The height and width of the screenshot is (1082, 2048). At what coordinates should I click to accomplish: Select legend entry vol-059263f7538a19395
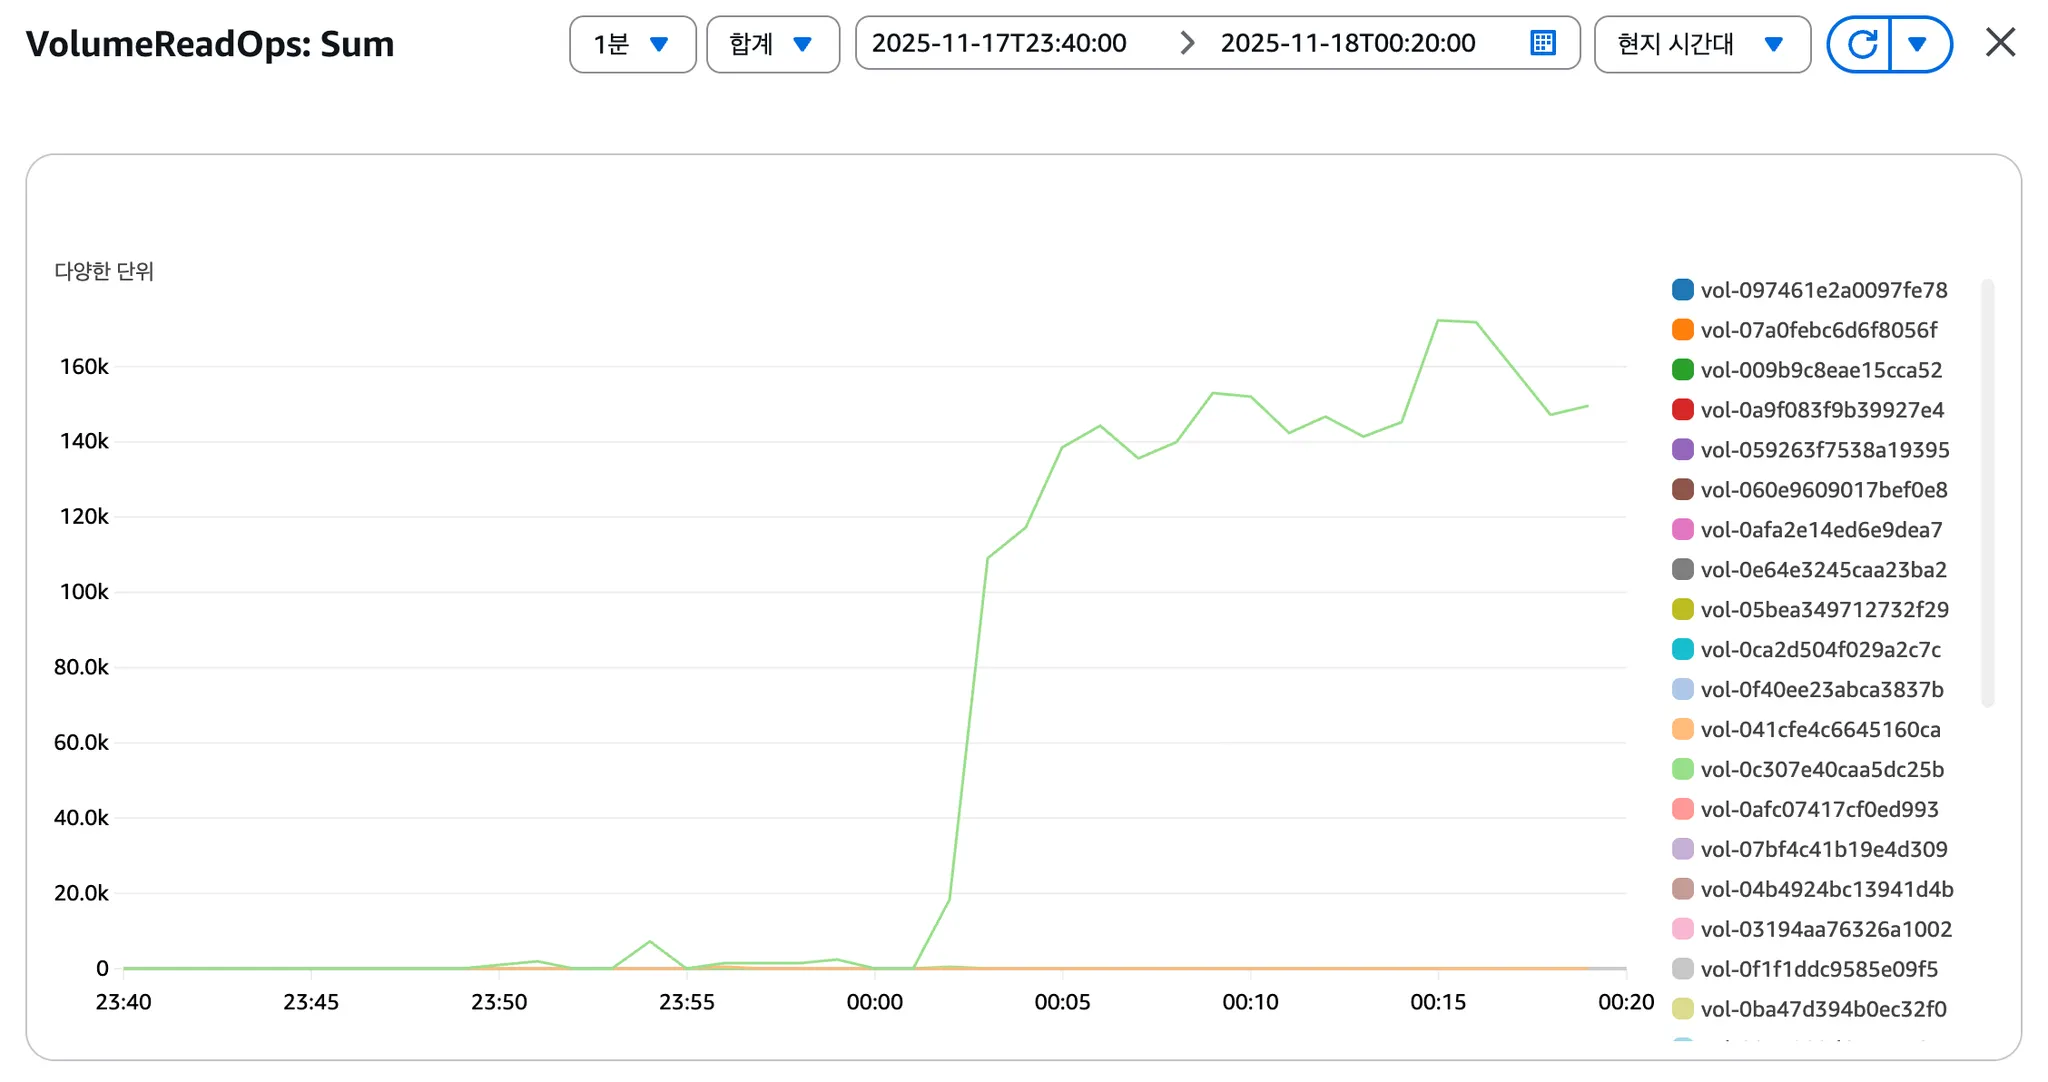1825,450
